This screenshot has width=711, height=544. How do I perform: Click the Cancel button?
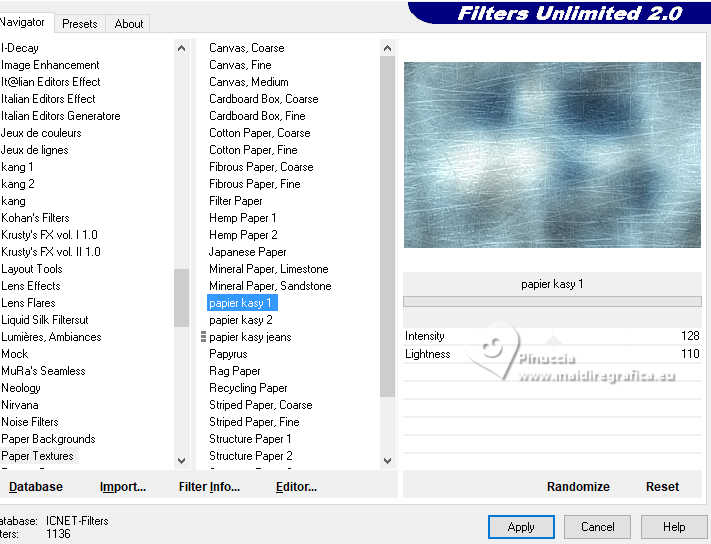(597, 527)
